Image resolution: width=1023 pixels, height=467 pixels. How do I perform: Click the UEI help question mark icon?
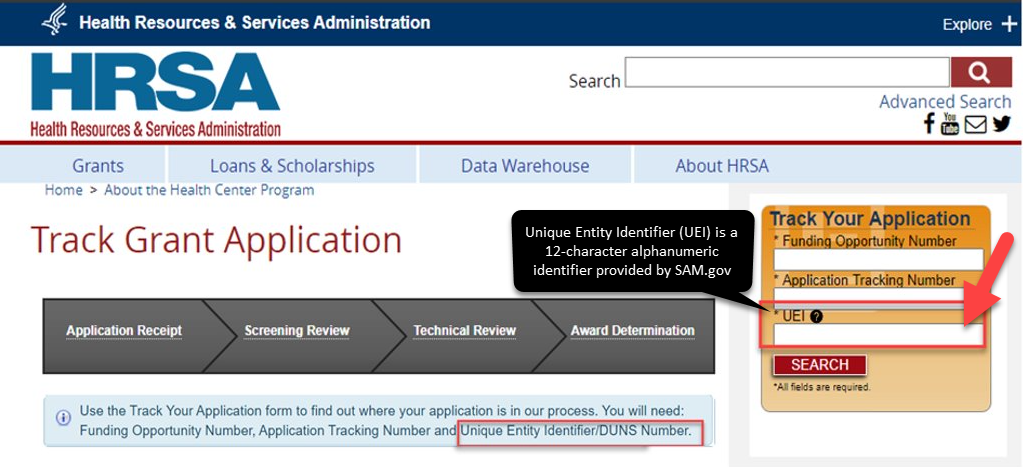click(816, 316)
